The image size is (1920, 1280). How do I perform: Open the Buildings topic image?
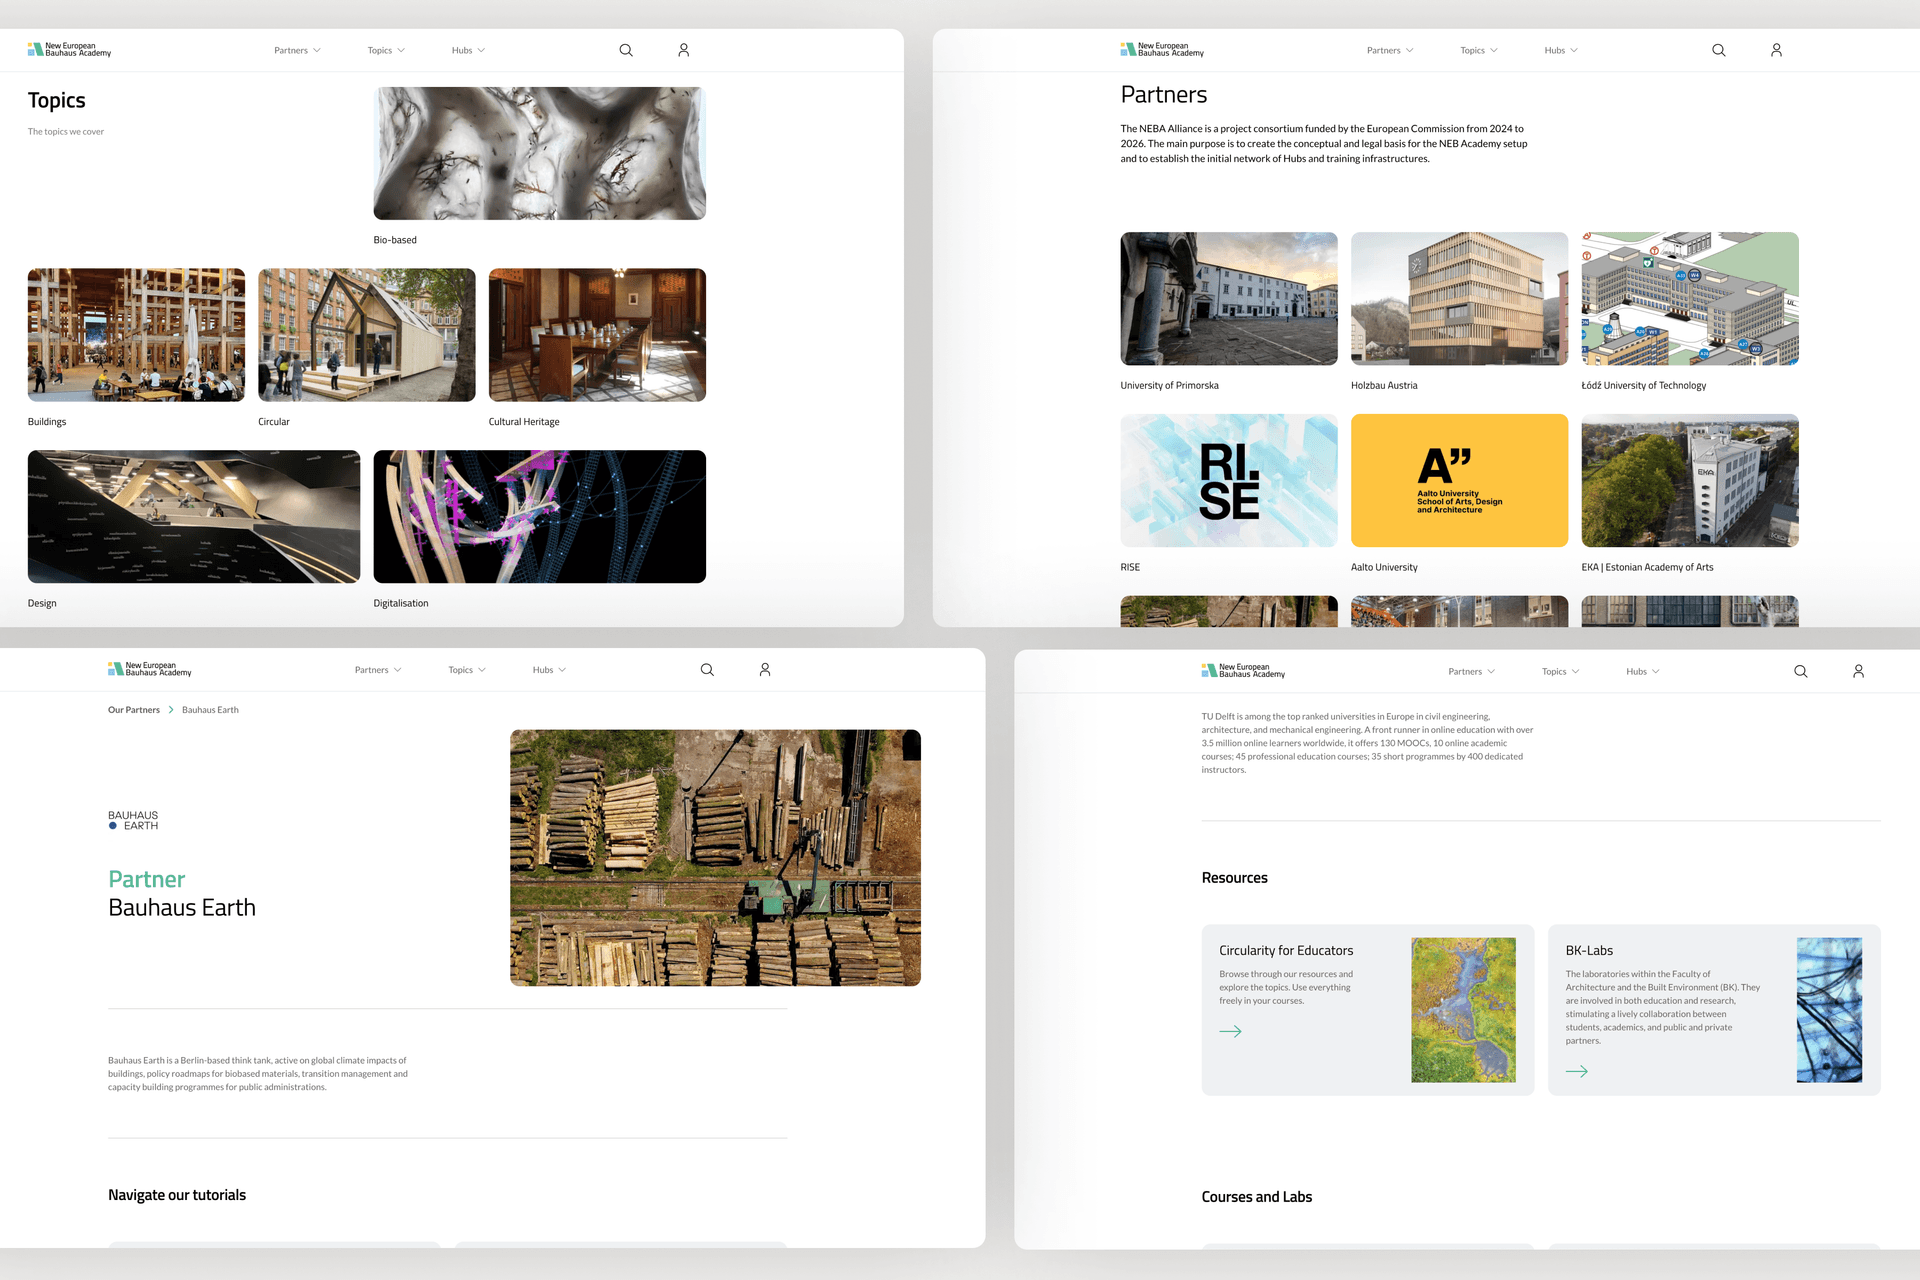pyautogui.click(x=136, y=335)
